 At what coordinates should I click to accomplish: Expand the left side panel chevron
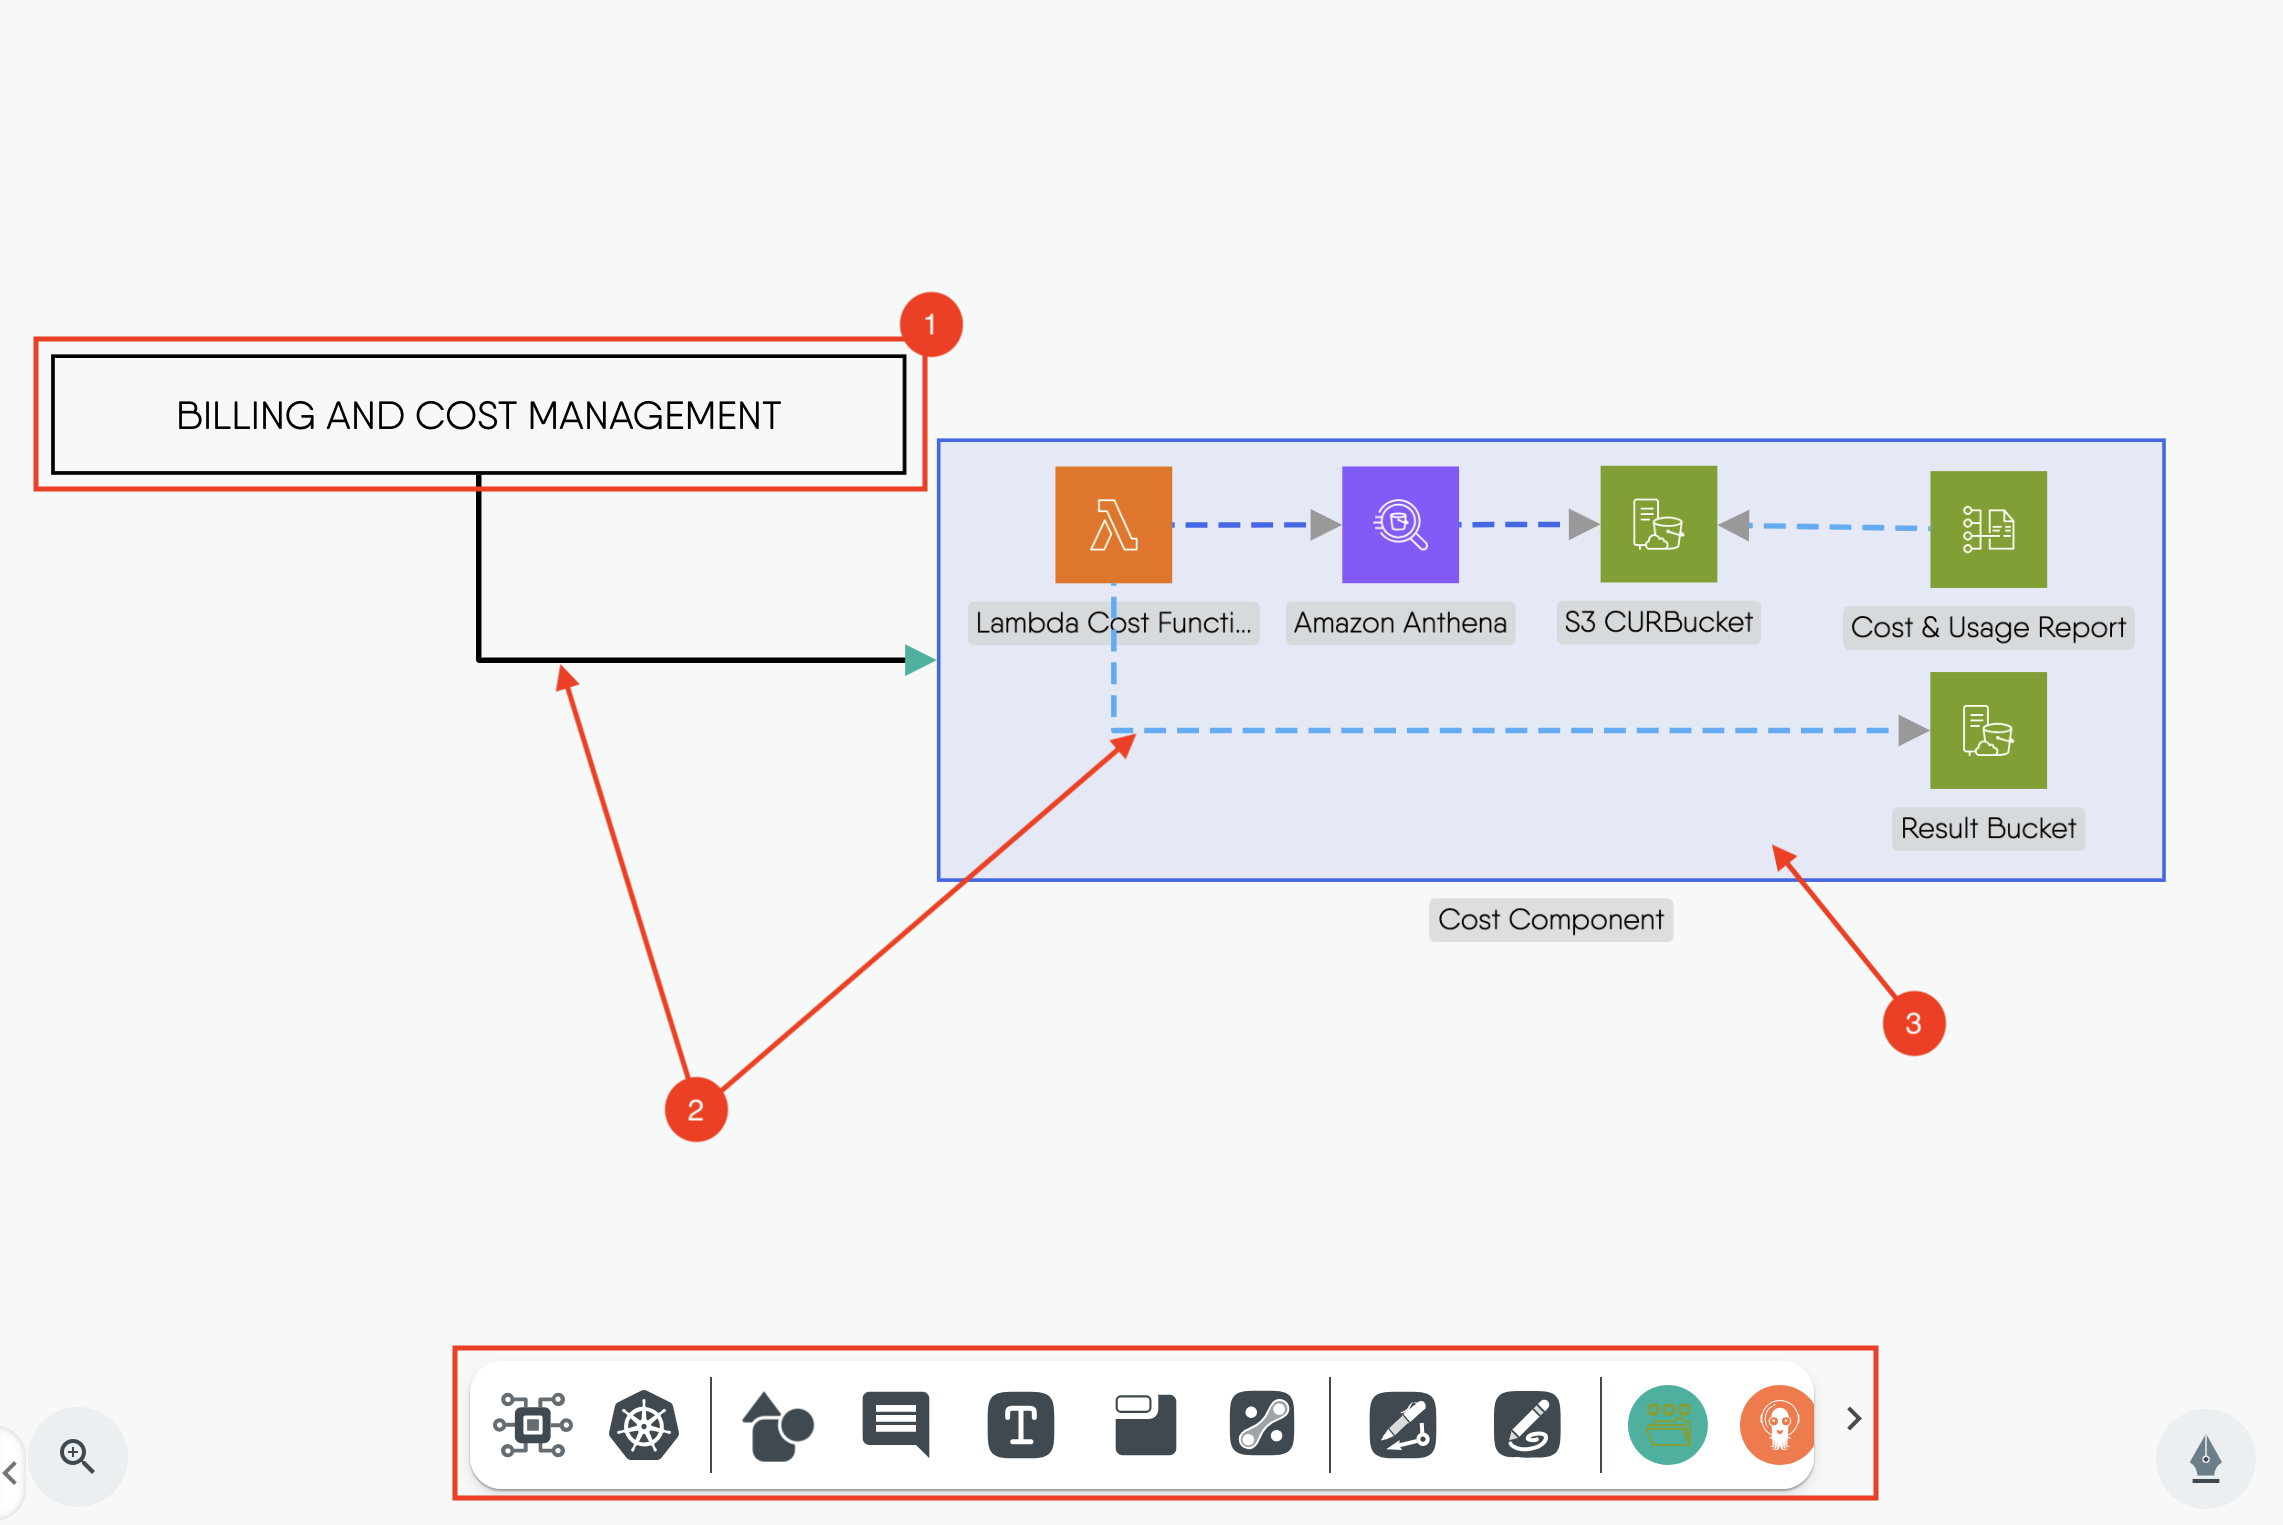[10, 1472]
